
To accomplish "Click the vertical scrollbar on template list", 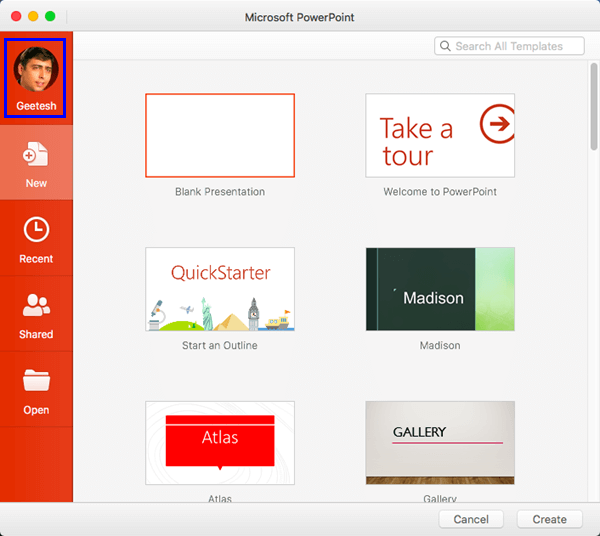I will 594,110.
